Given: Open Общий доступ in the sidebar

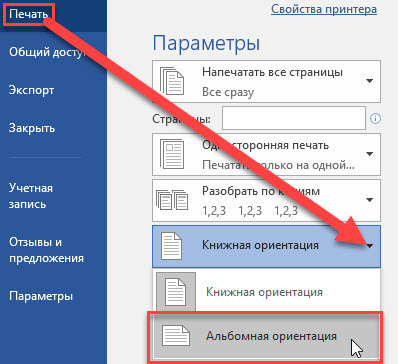Looking at the screenshot, I should tap(47, 52).
